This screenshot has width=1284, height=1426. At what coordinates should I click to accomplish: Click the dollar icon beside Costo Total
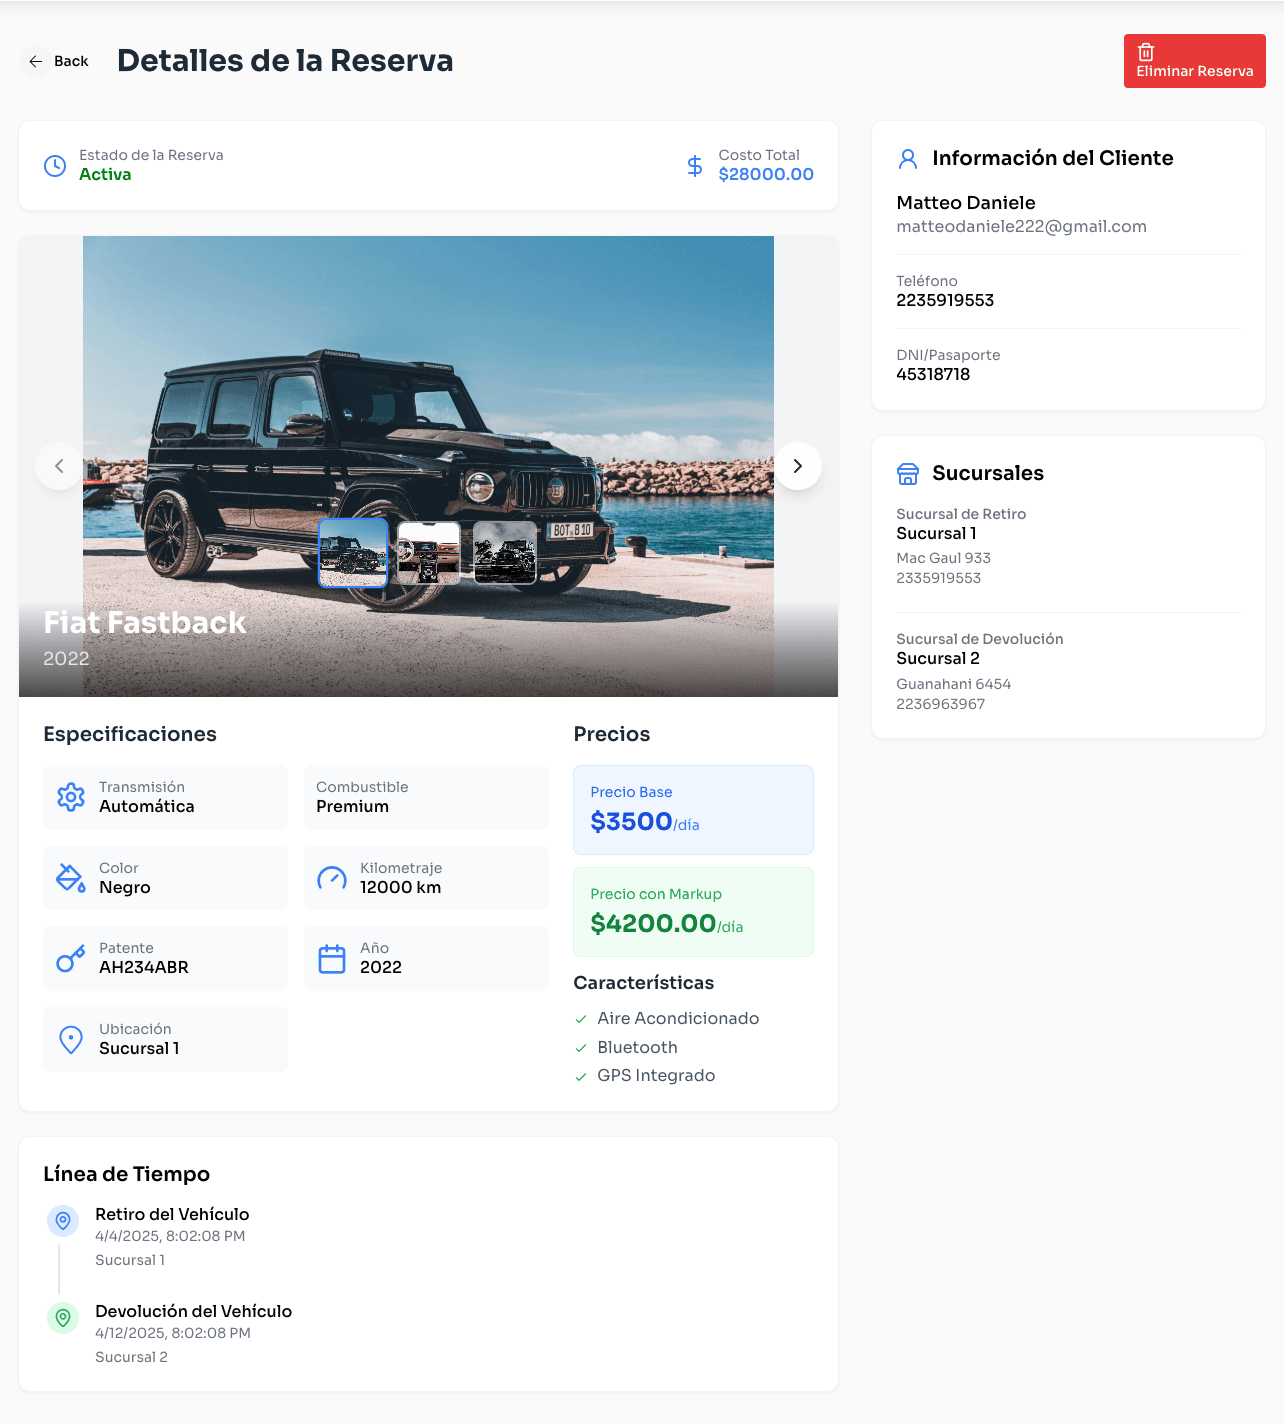pos(695,166)
